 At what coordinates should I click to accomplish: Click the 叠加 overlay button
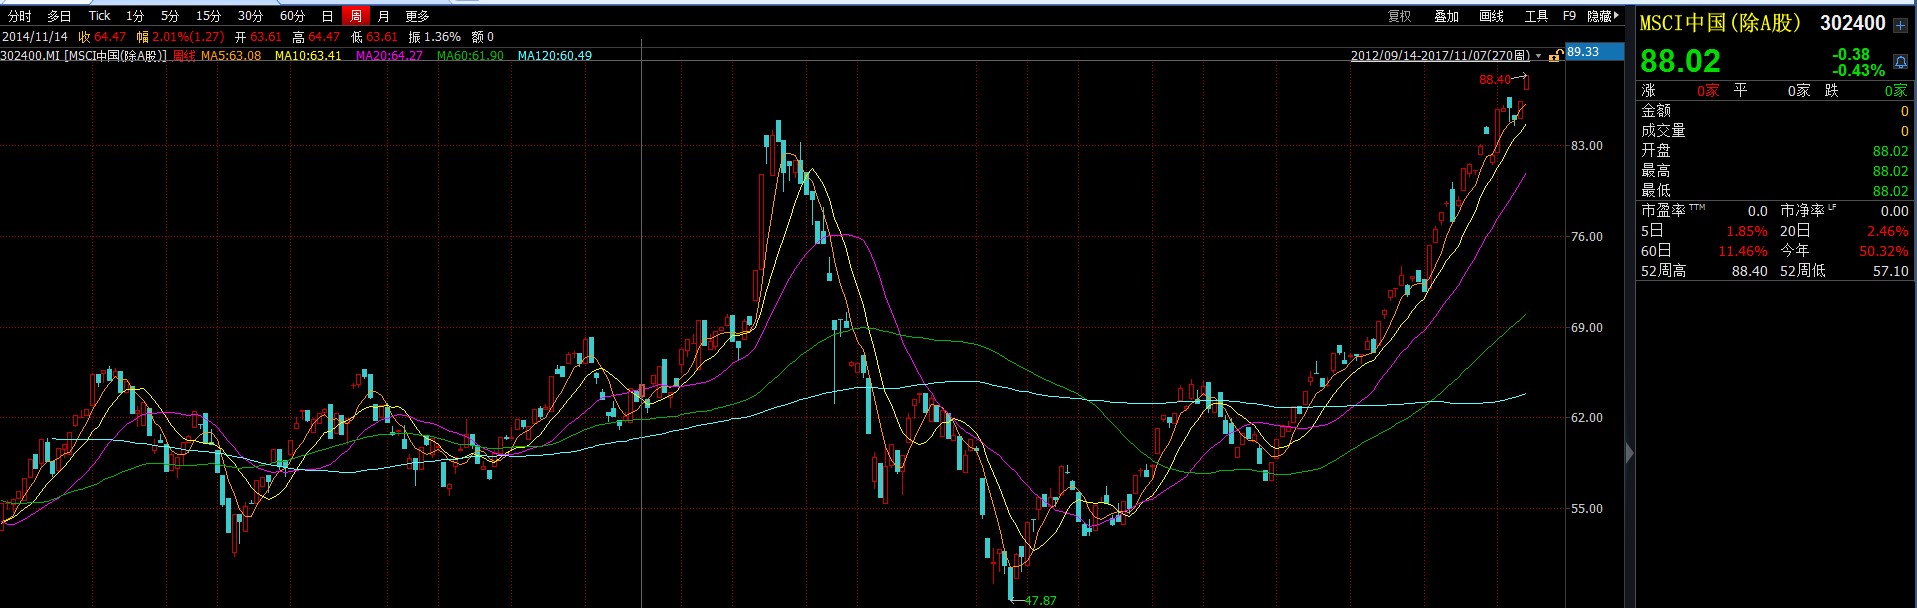(x=1446, y=16)
